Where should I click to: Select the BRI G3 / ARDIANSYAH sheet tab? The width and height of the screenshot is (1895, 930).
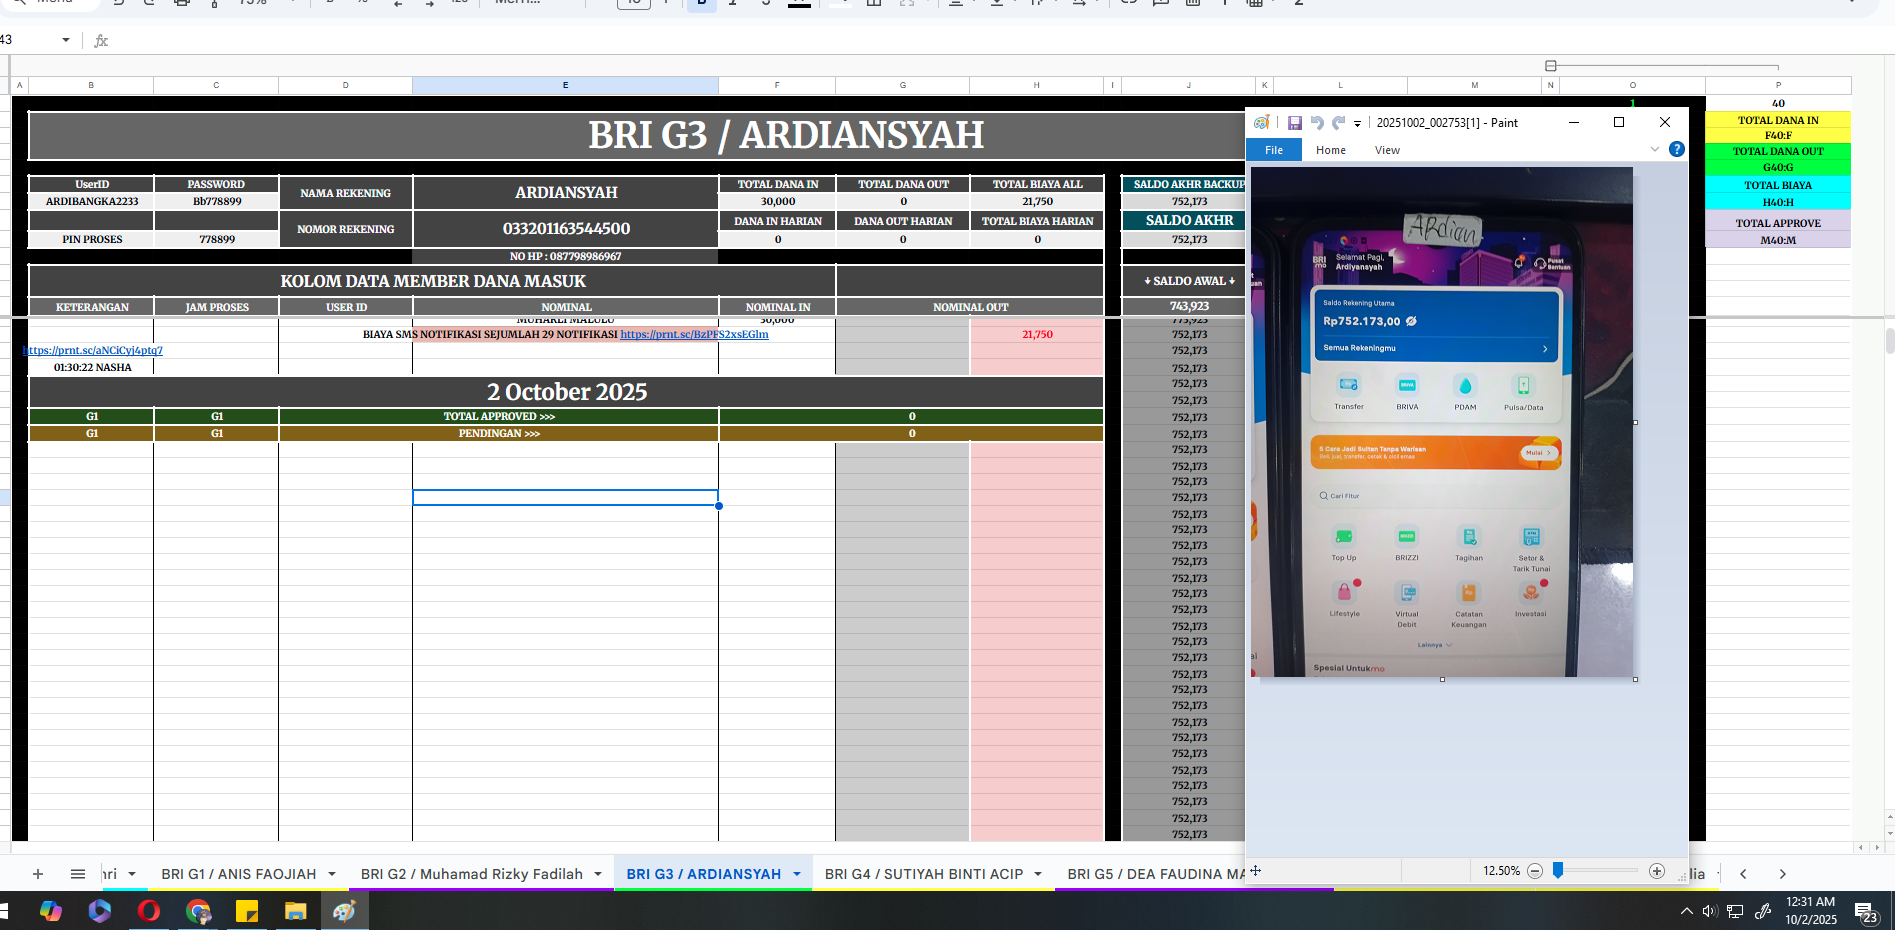703,874
